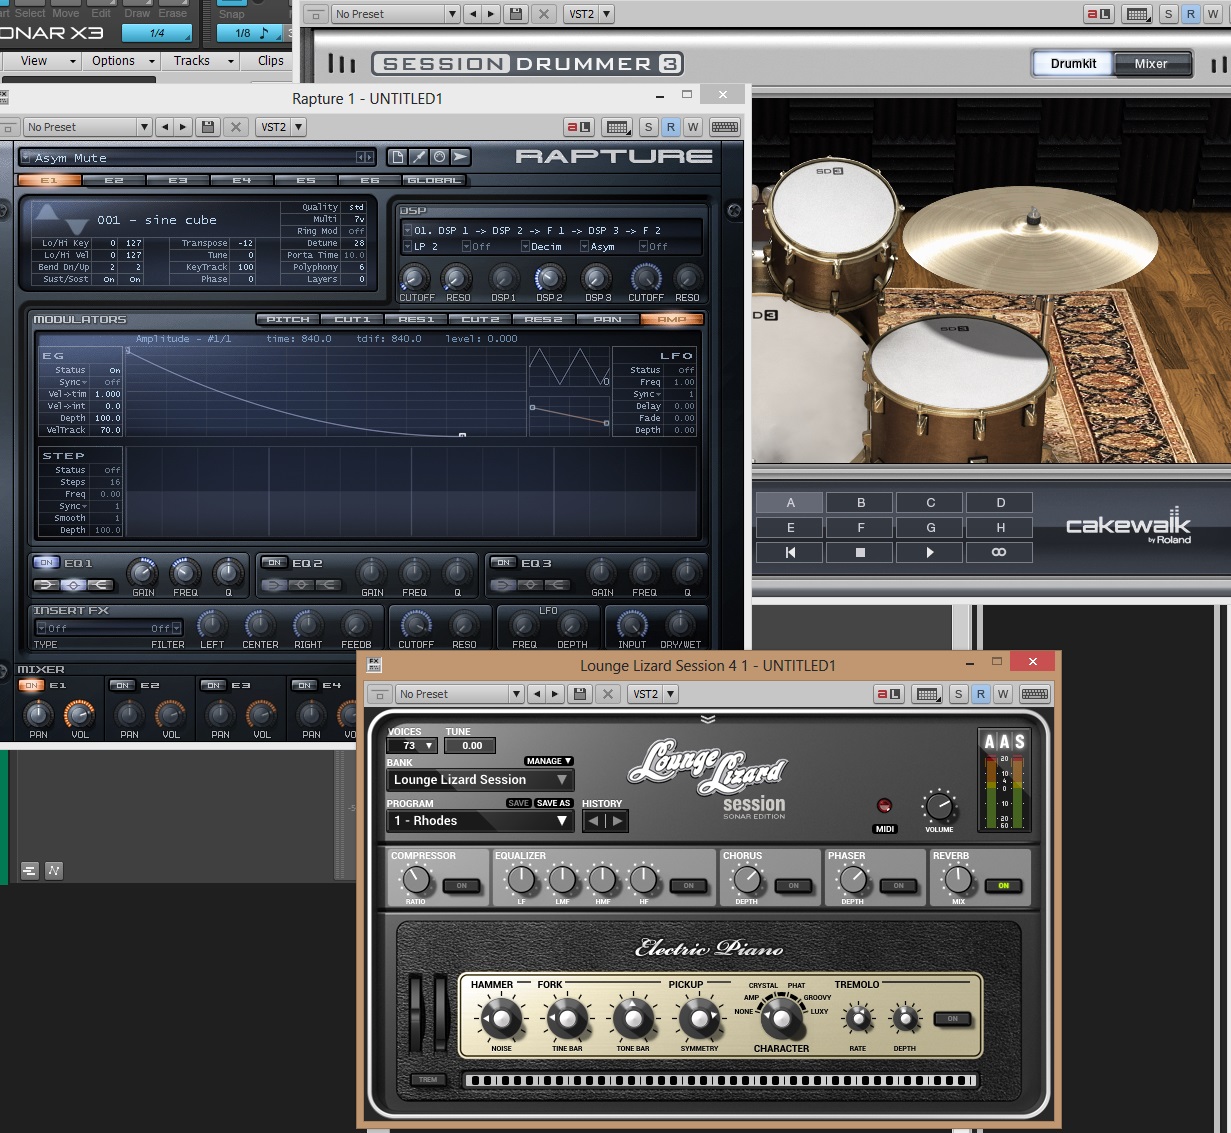Solo the Rapture synth with S button
This screenshot has height=1133, width=1231.
click(x=648, y=127)
